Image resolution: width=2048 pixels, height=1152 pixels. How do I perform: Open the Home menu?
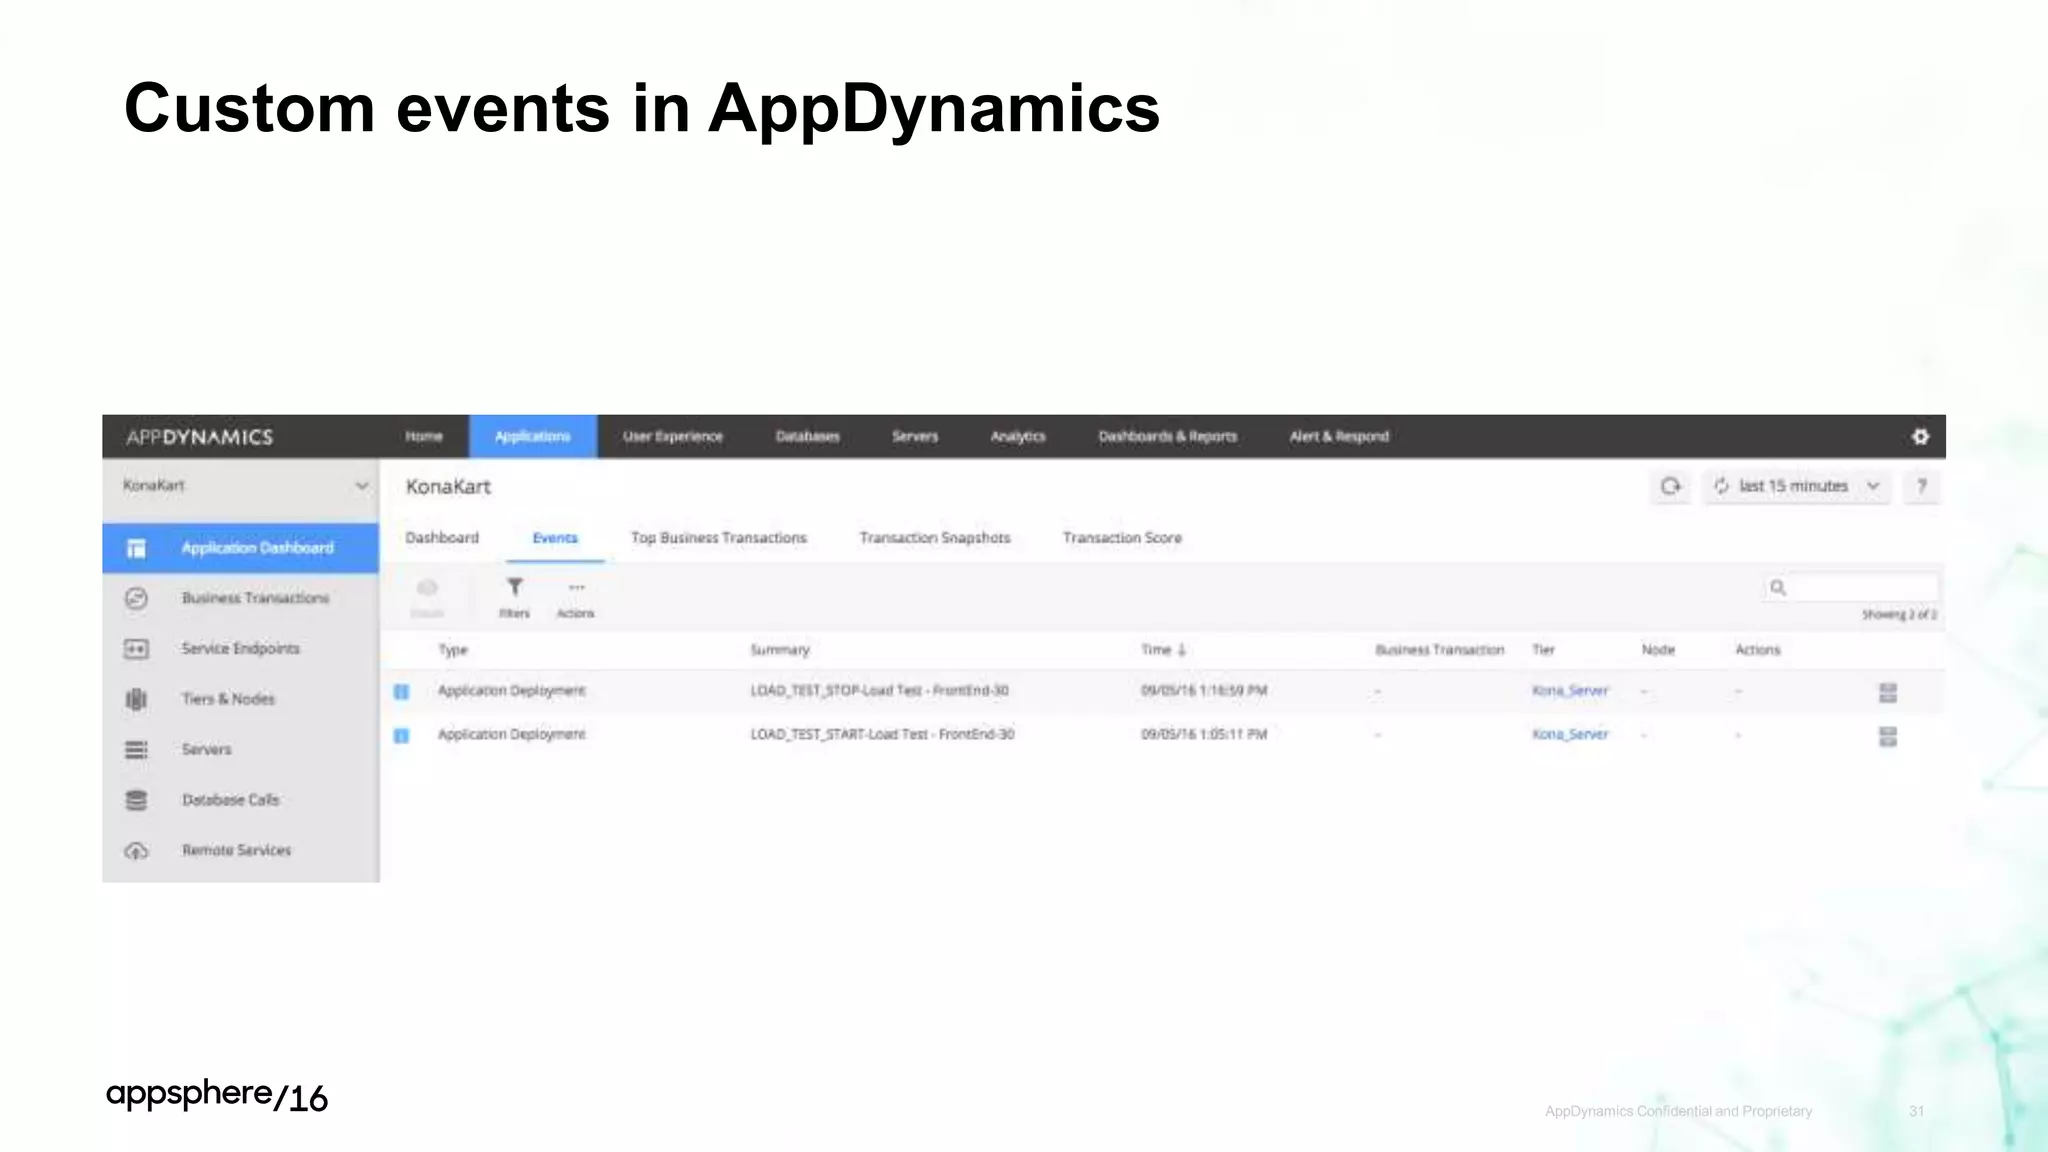[x=424, y=436]
